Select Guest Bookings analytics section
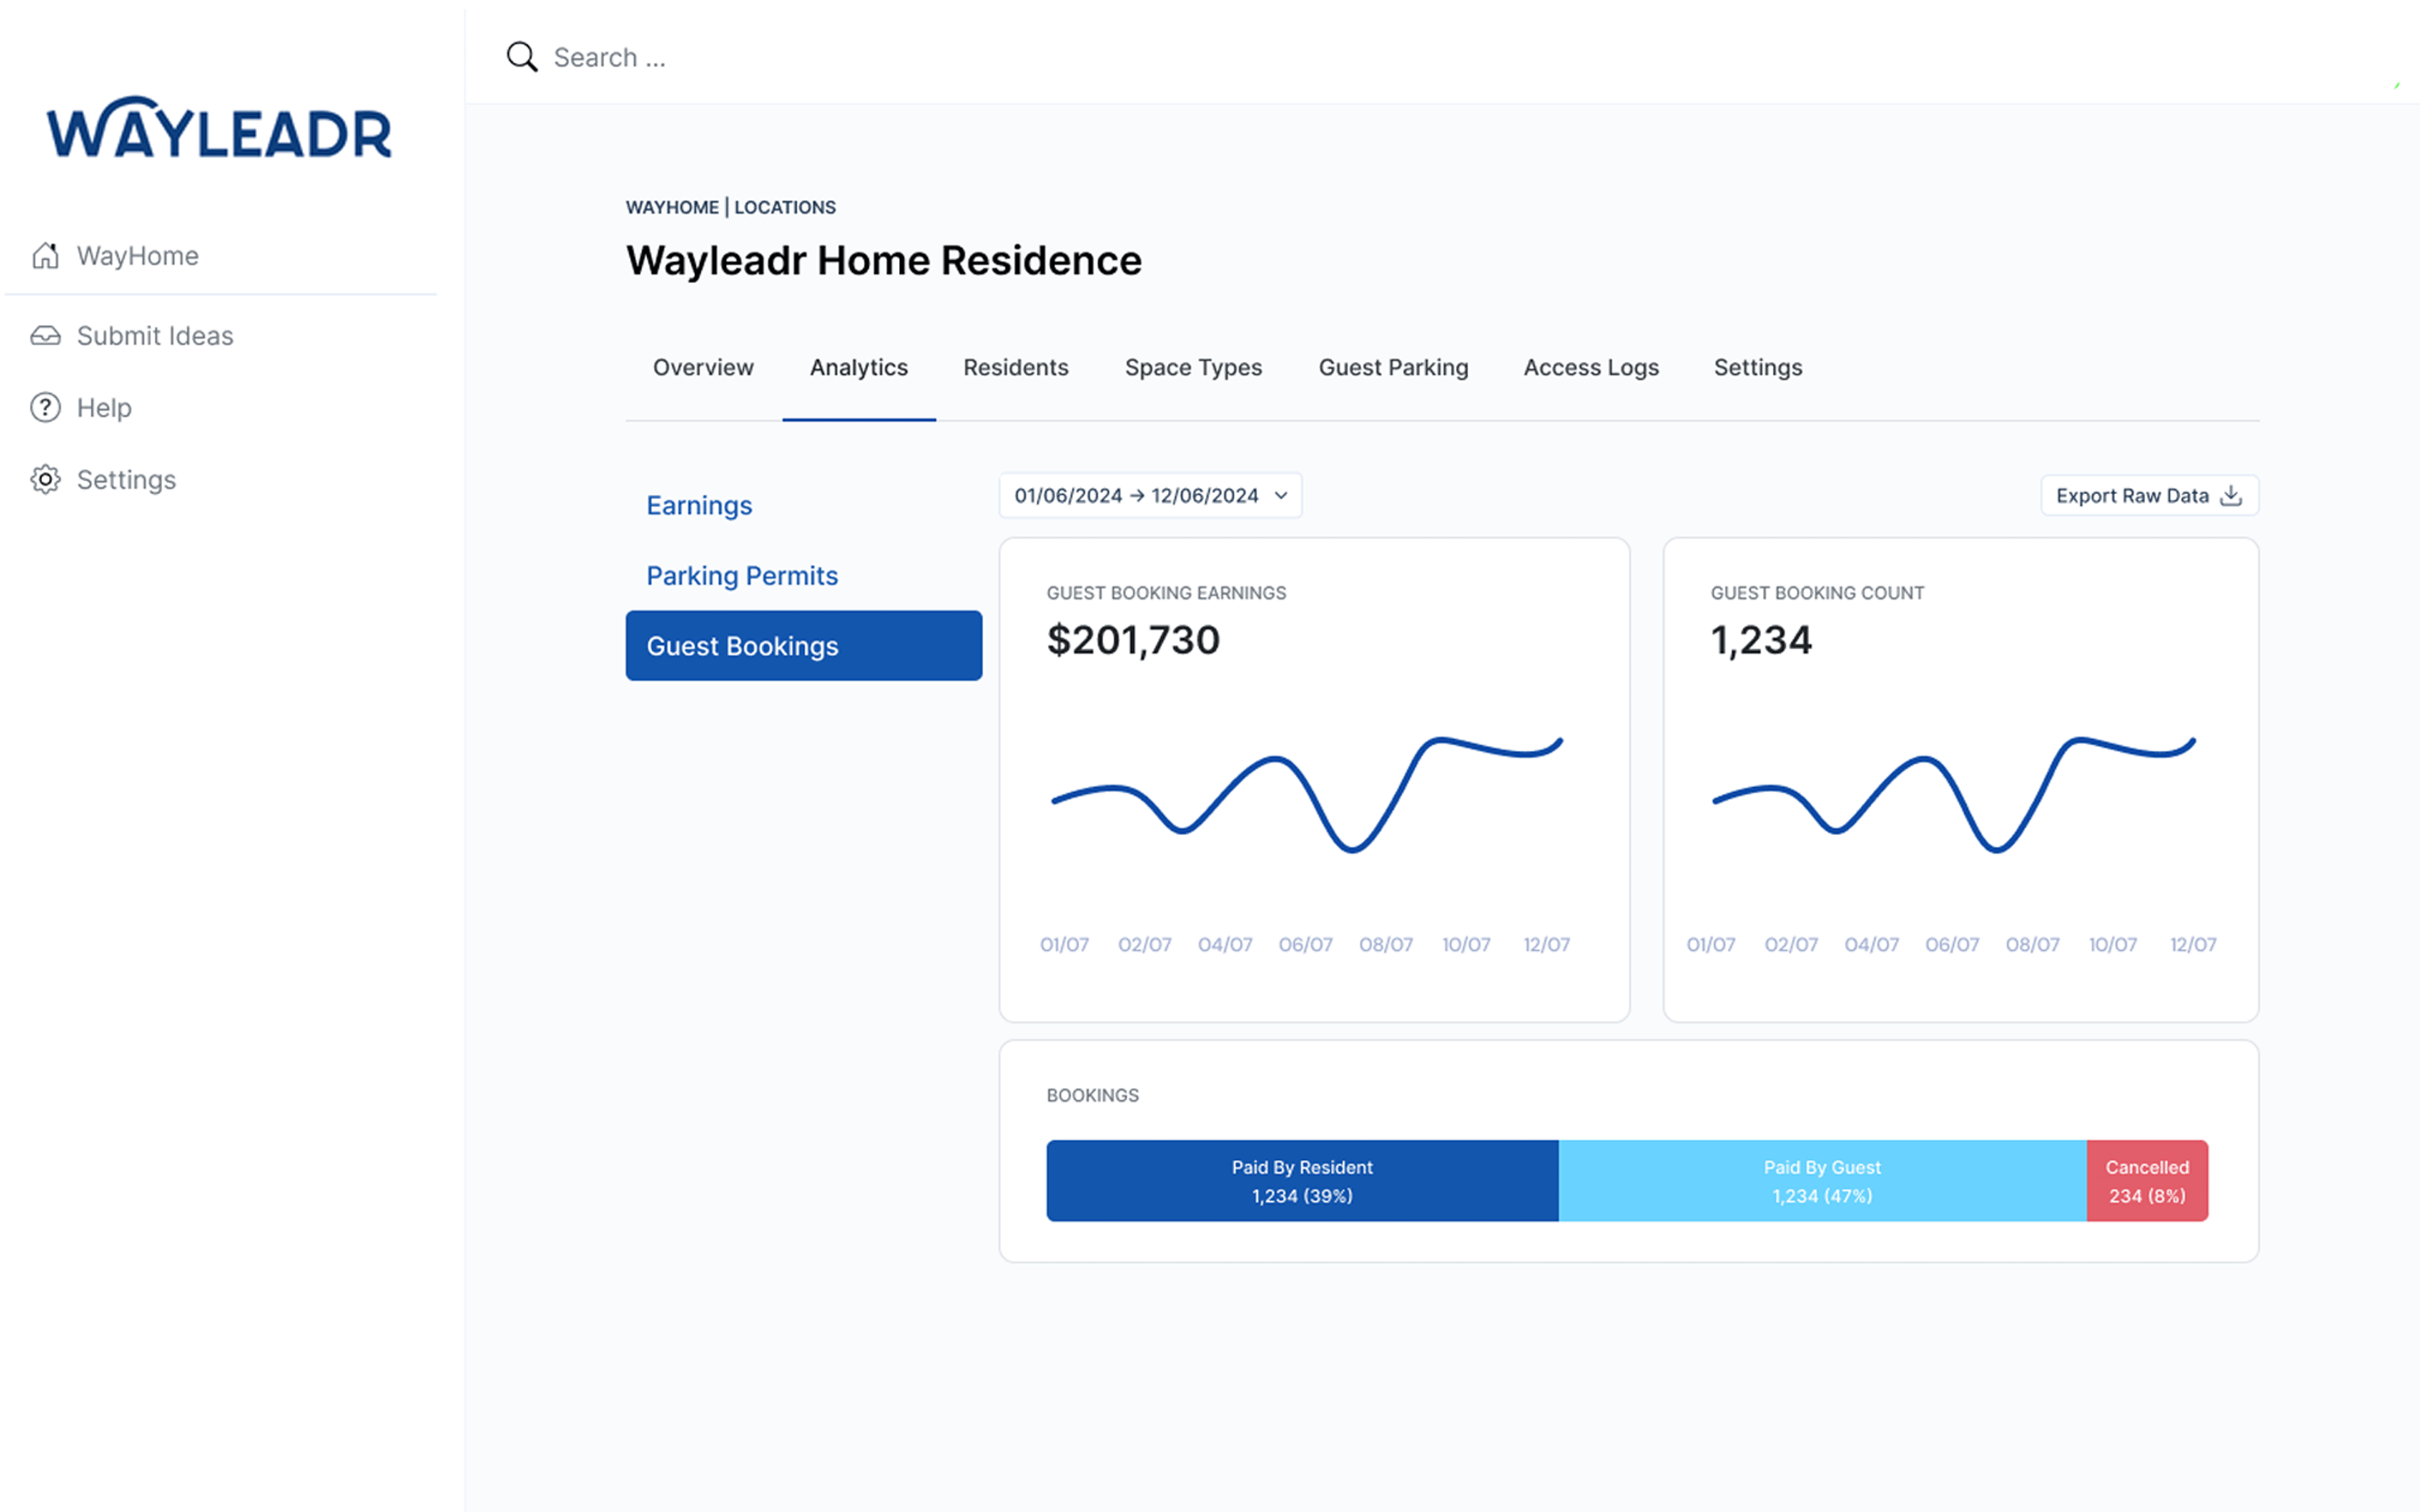The width and height of the screenshot is (2420, 1512). (804, 646)
